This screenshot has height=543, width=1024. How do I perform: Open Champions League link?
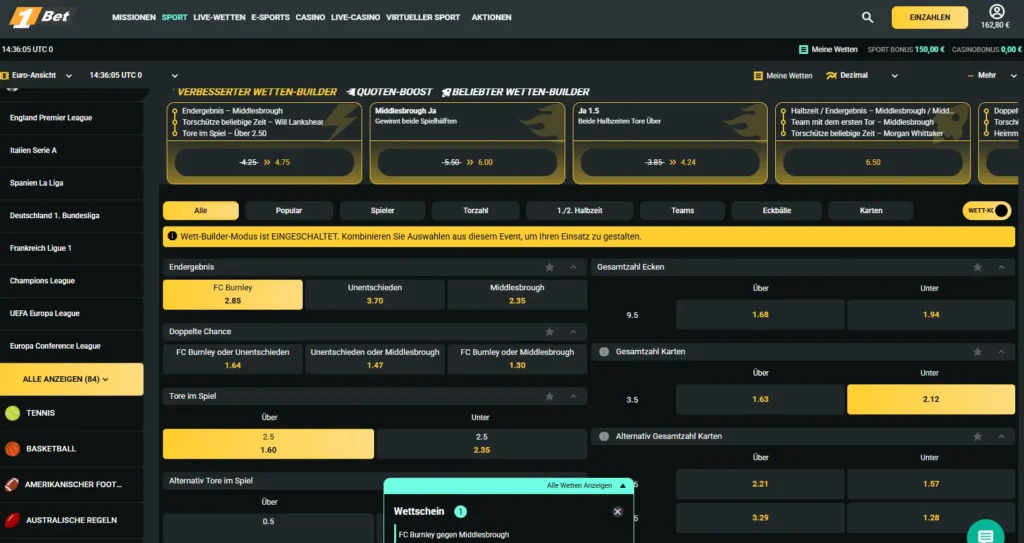coord(42,281)
